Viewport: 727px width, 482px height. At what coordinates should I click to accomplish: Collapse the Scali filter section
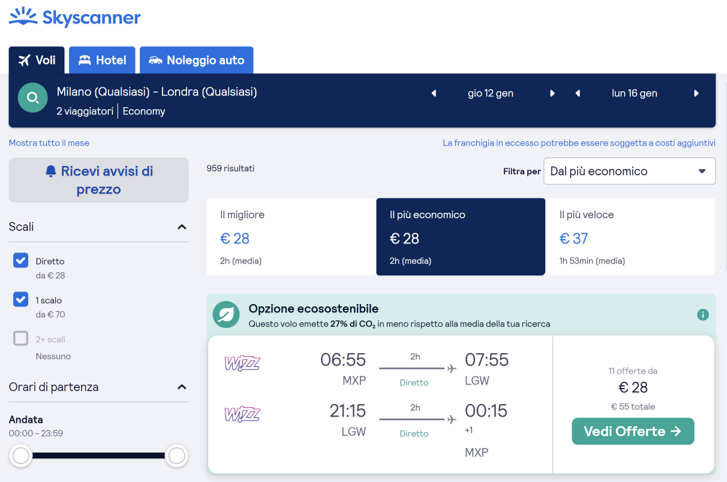(181, 227)
